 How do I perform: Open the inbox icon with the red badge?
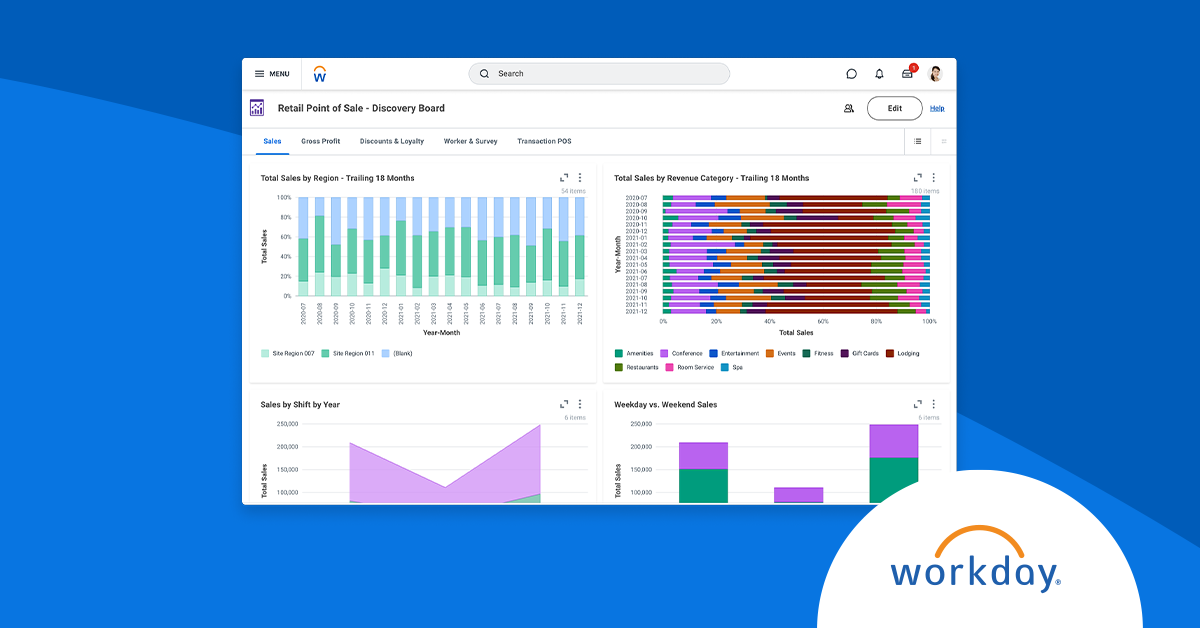click(x=907, y=72)
